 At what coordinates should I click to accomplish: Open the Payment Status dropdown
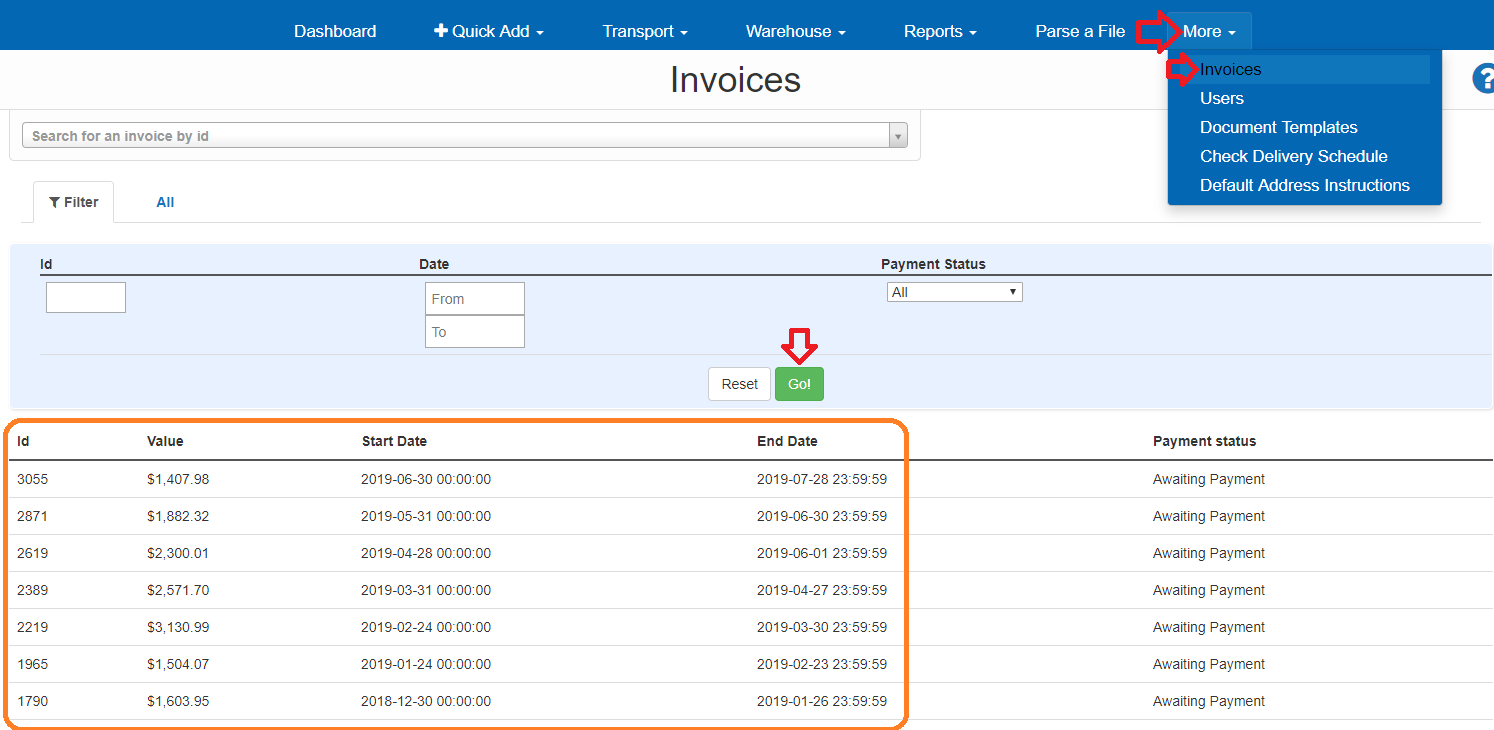pyautogui.click(x=954, y=292)
